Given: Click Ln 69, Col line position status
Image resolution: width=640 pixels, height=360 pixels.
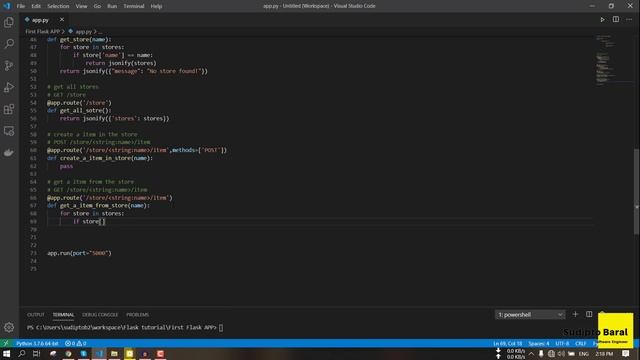Looking at the screenshot, I should pyautogui.click(x=507, y=343).
